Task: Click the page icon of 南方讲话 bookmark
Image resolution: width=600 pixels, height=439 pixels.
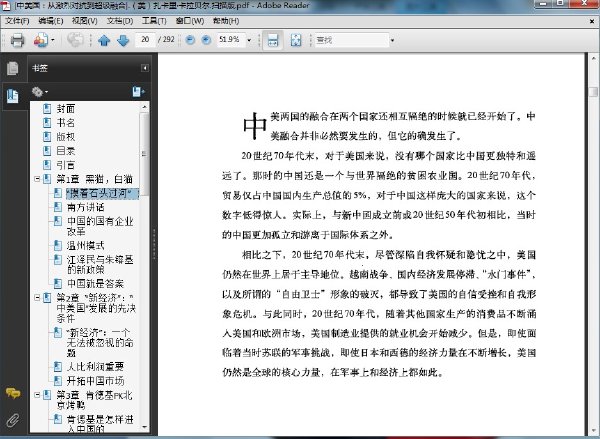Action: click(x=57, y=207)
